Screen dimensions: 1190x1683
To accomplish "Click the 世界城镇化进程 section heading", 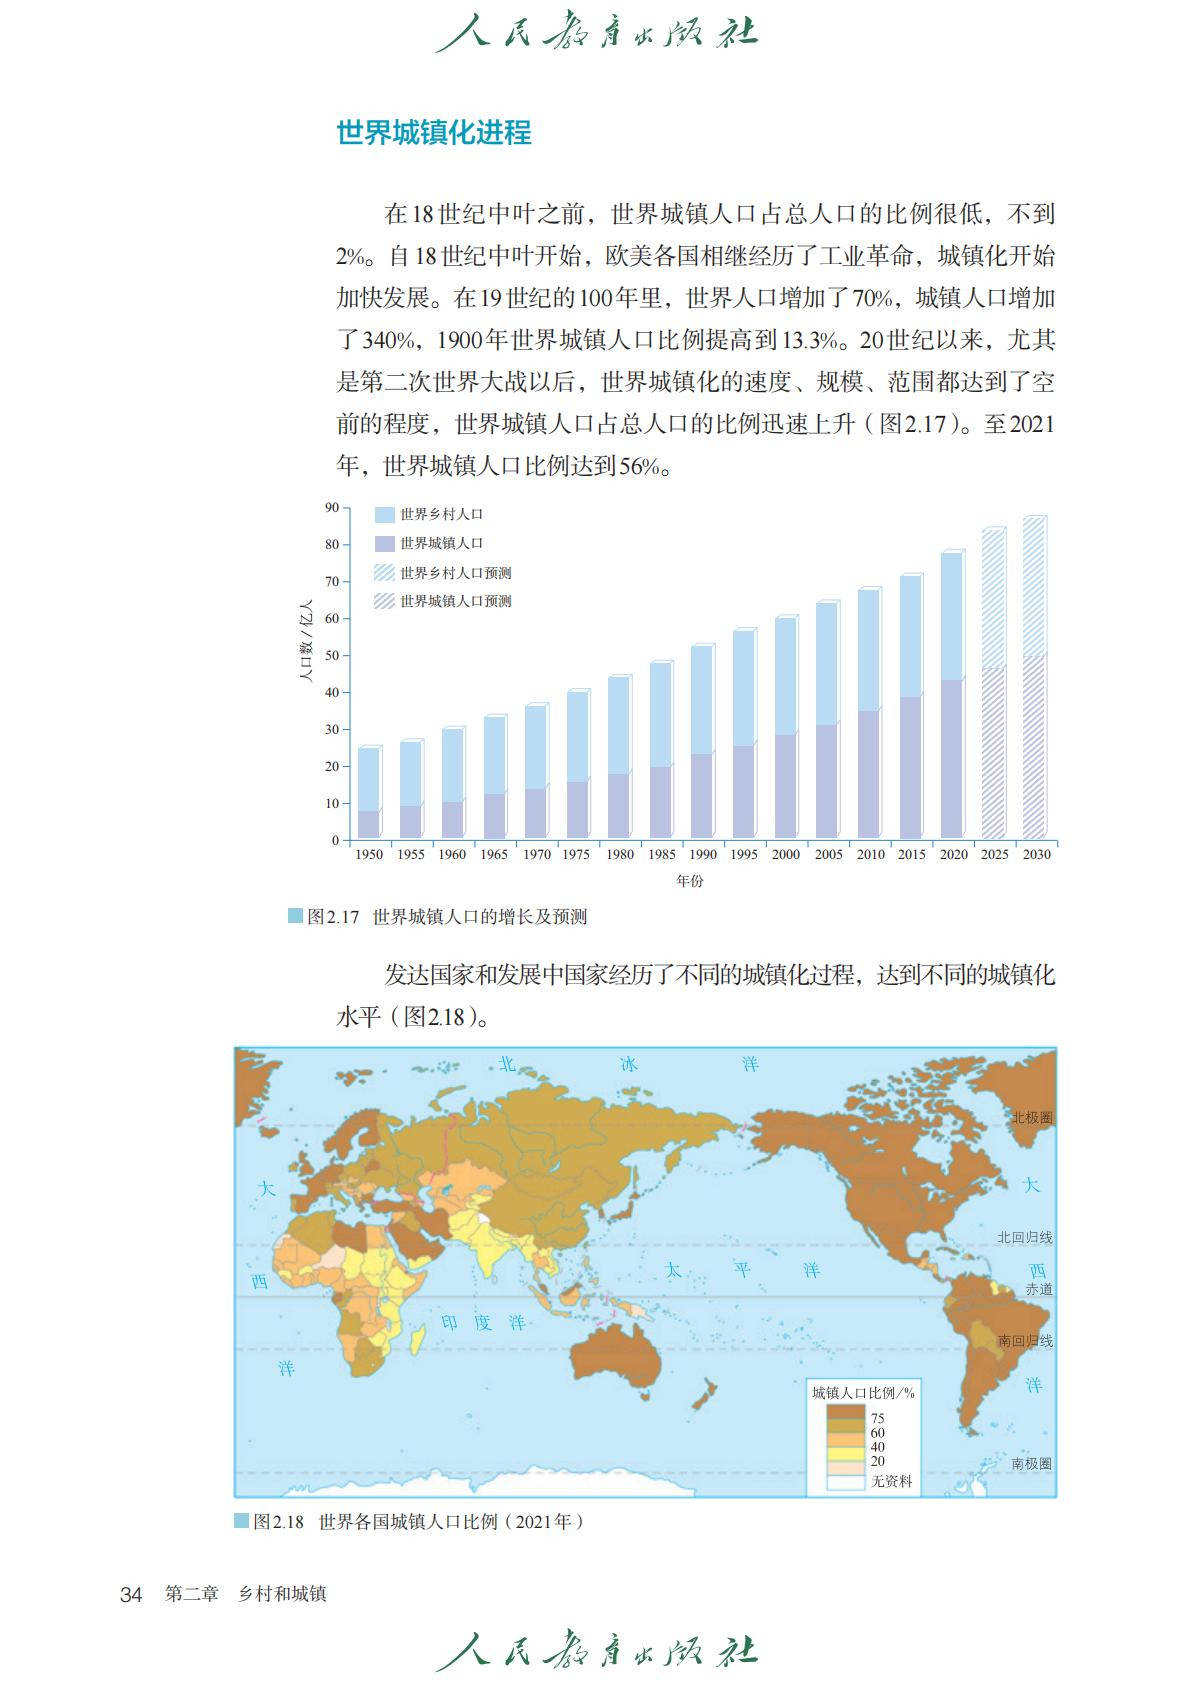I will 434,133.
